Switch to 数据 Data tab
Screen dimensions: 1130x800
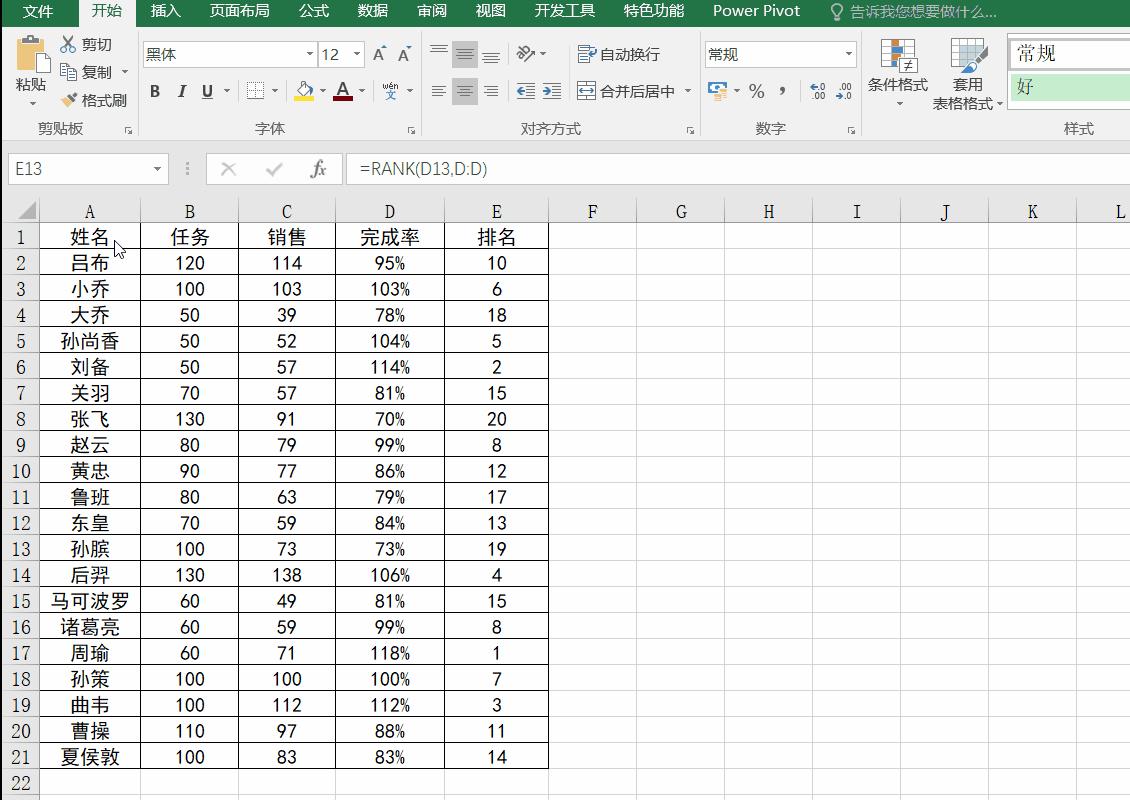tap(373, 12)
